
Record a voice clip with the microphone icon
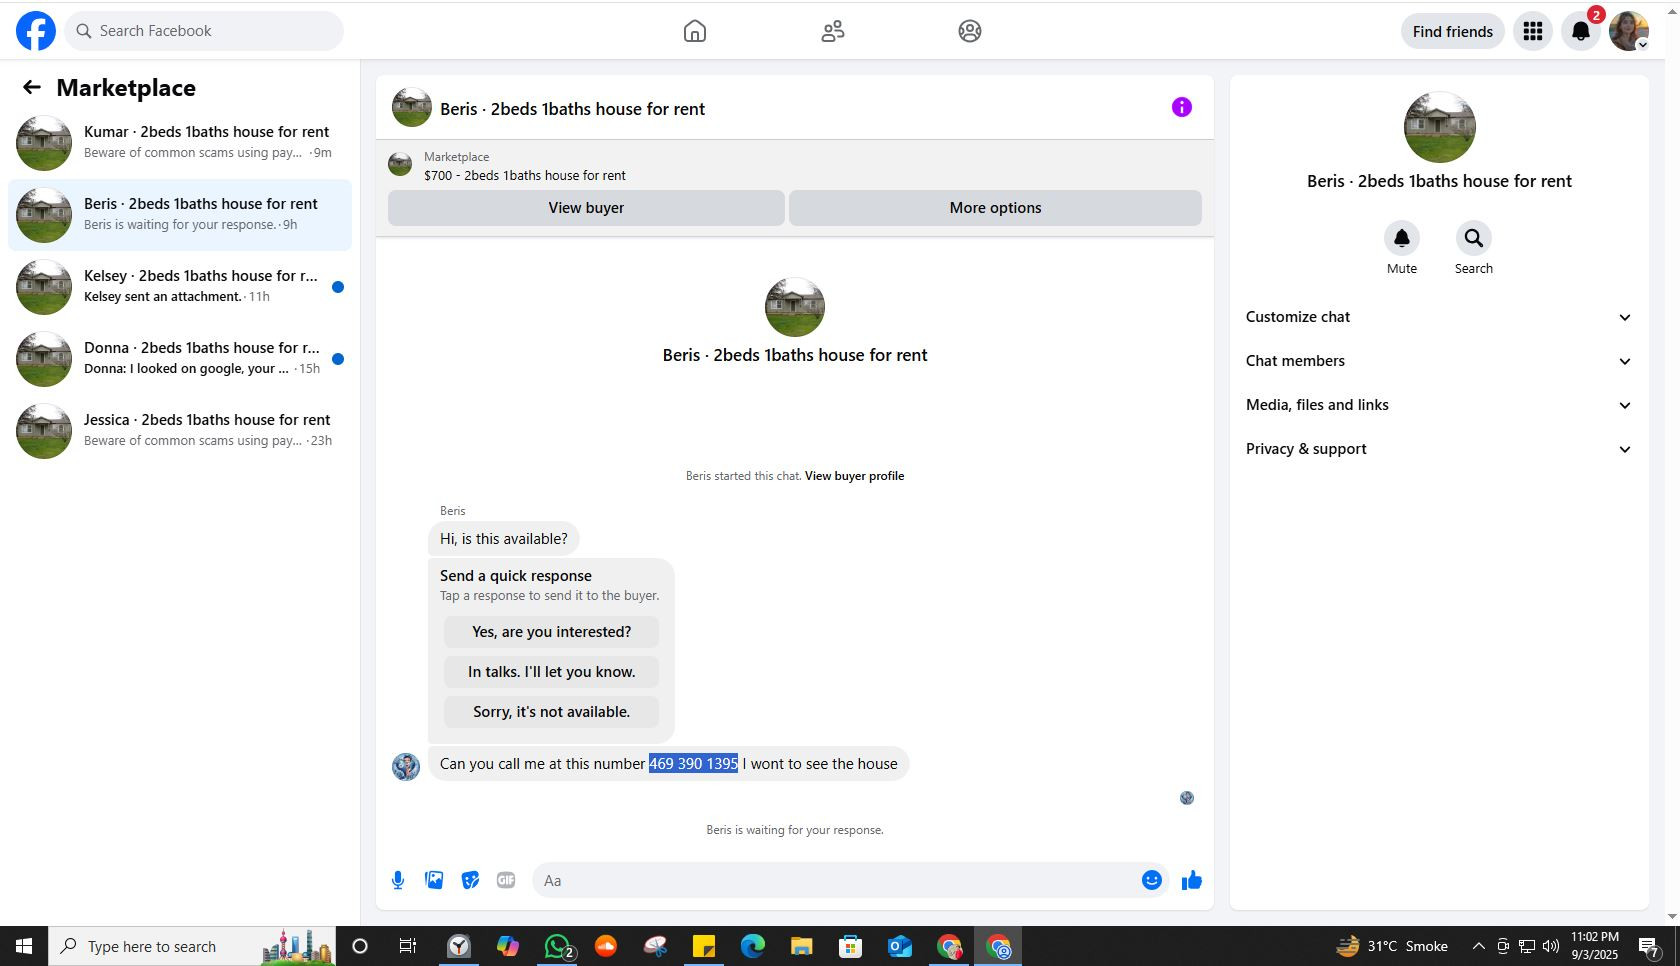[398, 880]
